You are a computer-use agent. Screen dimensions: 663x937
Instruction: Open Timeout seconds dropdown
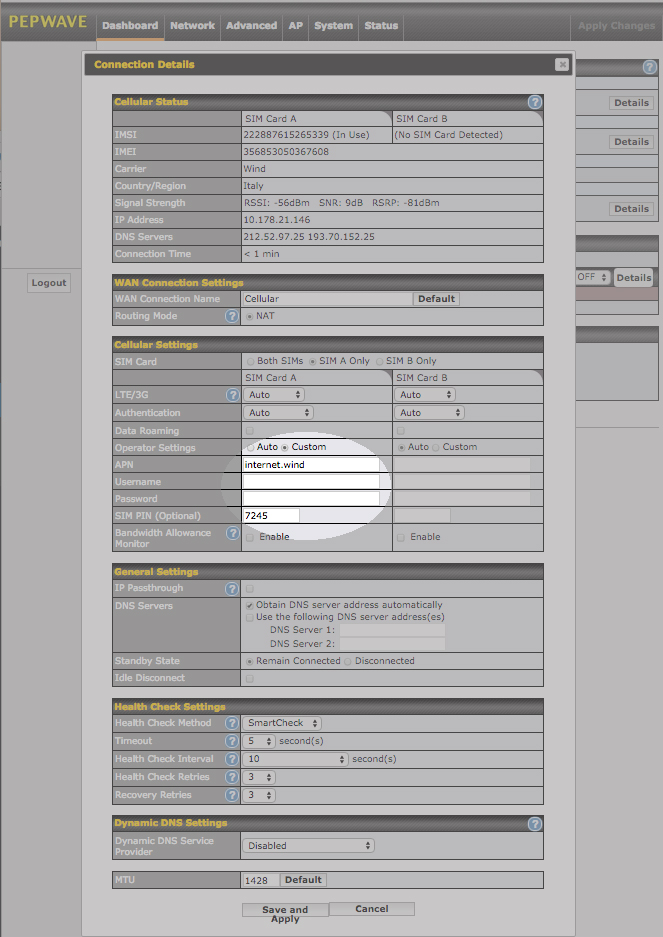(x=258, y=741)
